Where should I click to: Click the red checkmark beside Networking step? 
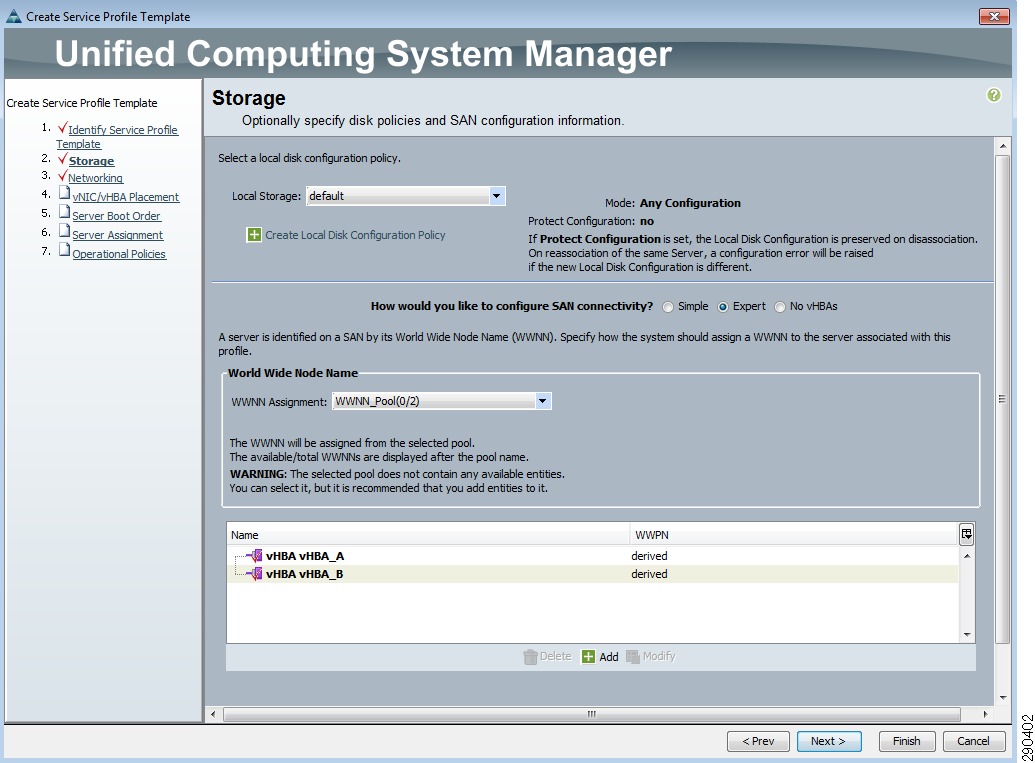[x=62, y=176]
